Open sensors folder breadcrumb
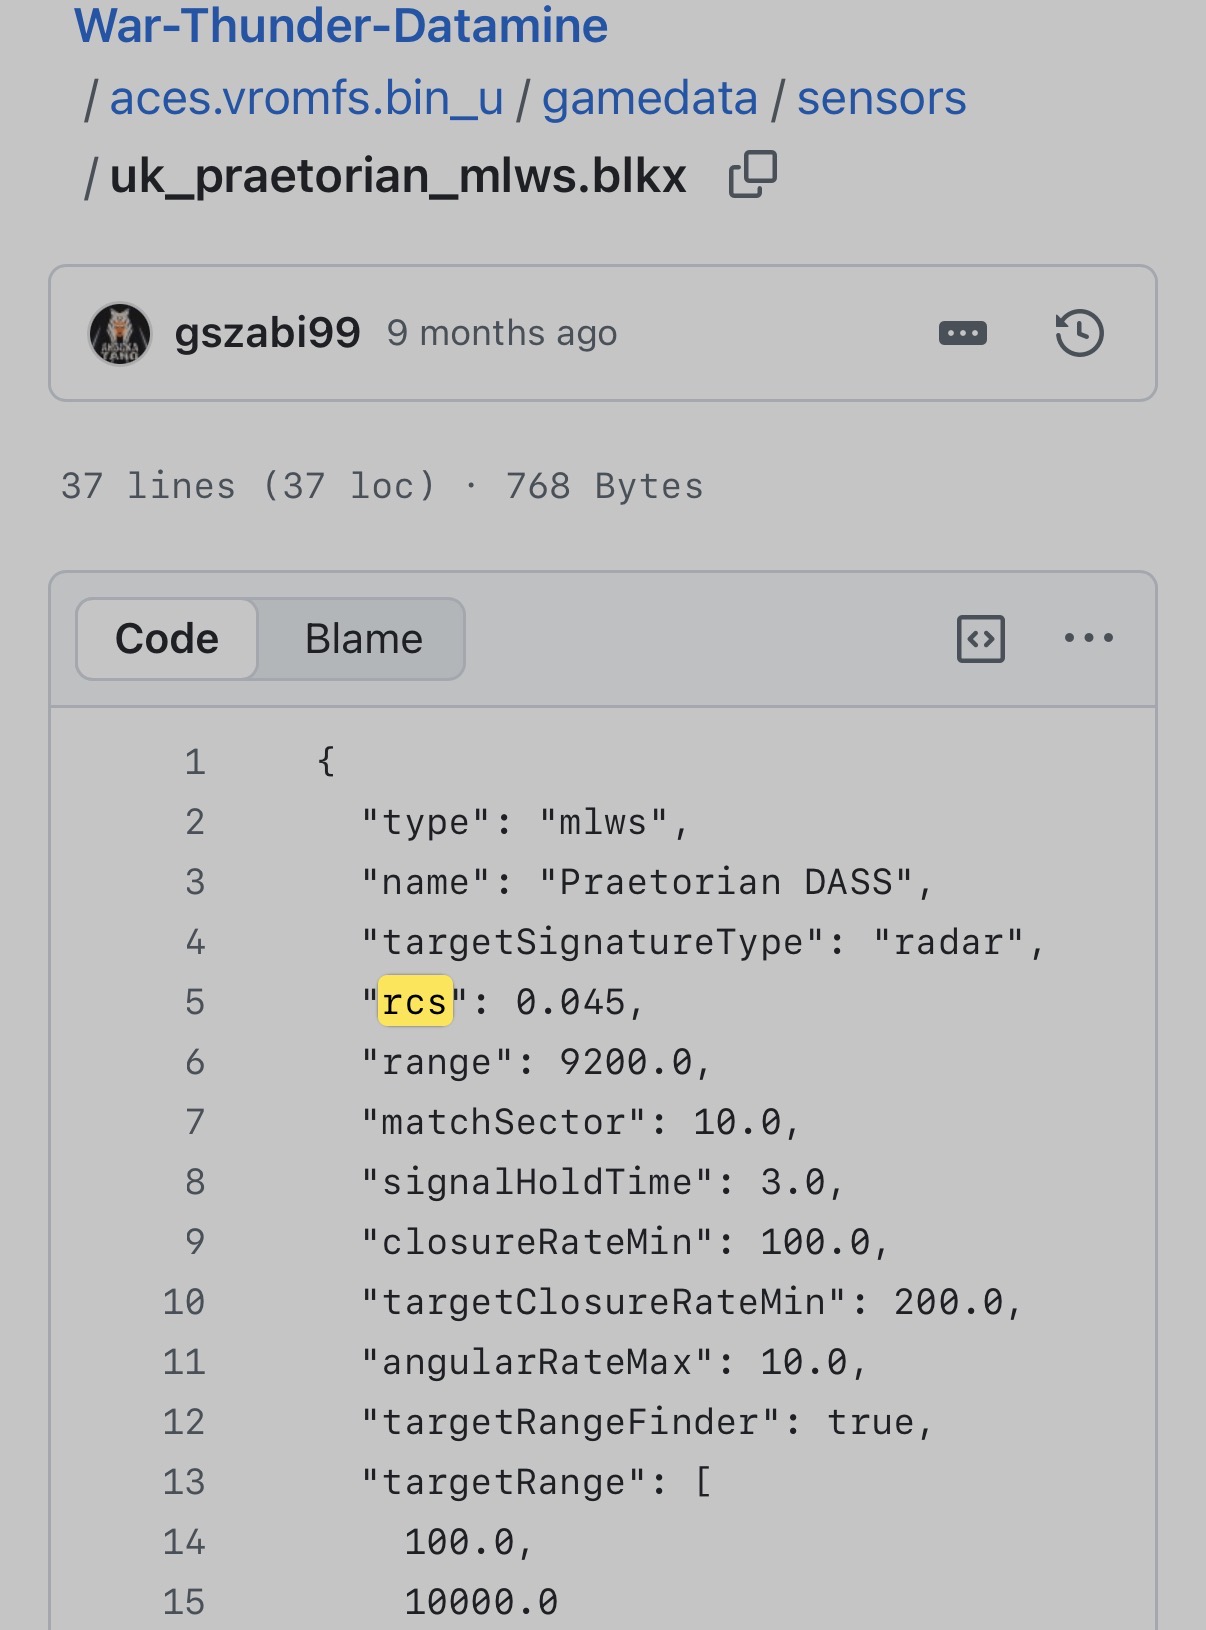 [x=881, y=98]
